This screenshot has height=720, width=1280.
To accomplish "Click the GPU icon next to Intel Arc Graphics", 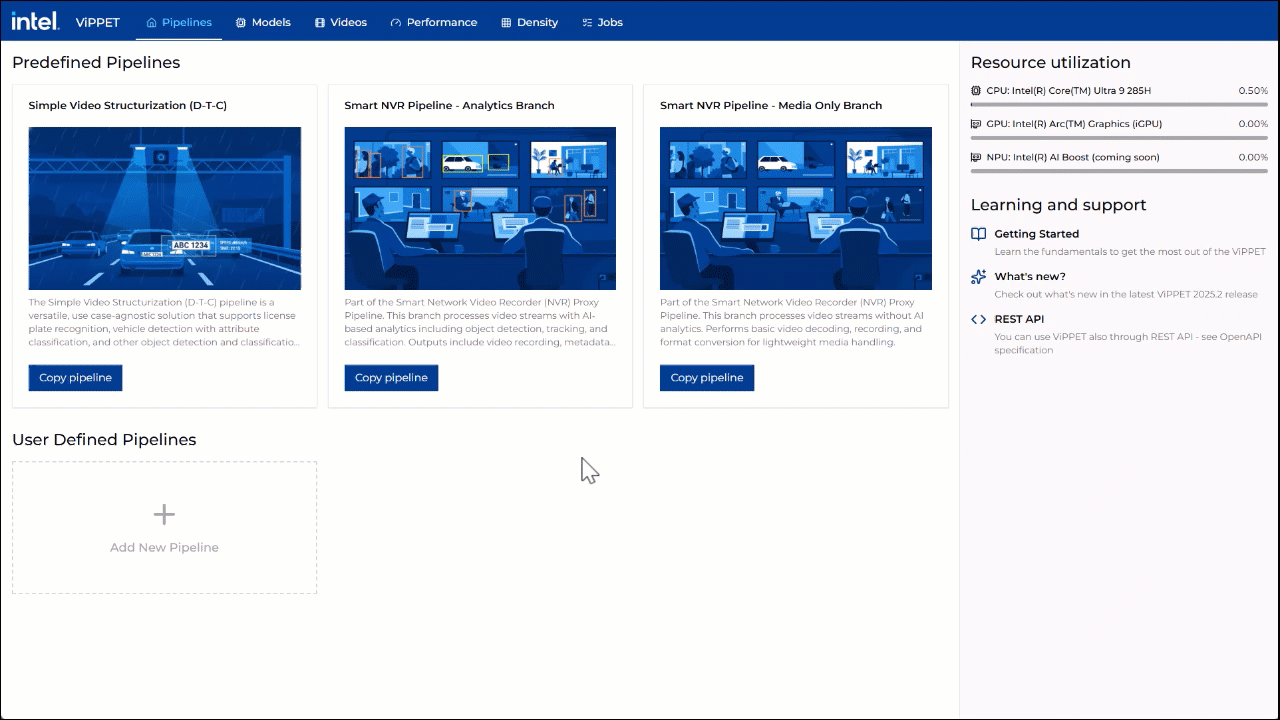I will pyautogui.click(x=975, y=123).
